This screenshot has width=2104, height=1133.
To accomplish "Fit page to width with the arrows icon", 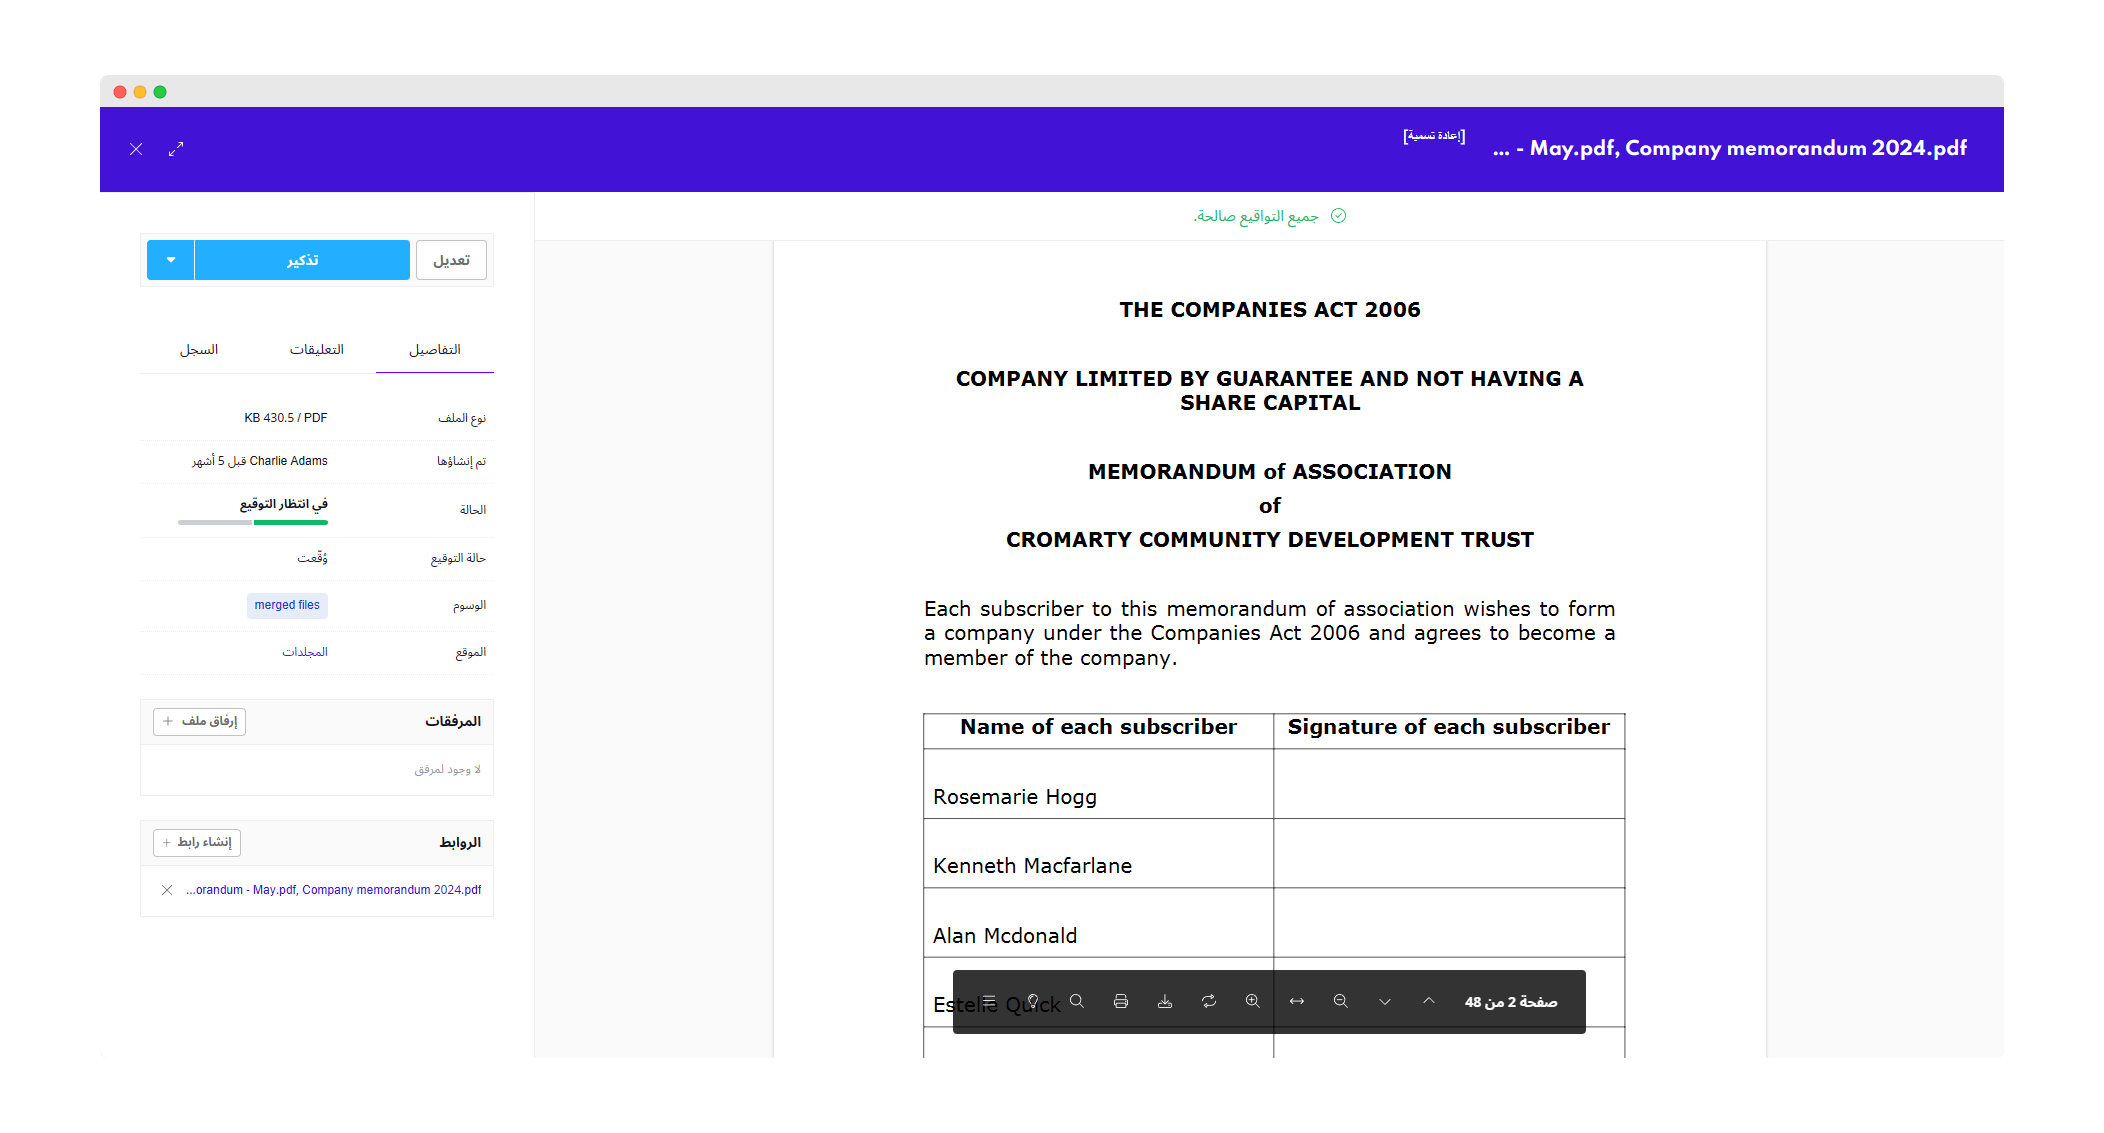I will (x=1297, y=1001).
